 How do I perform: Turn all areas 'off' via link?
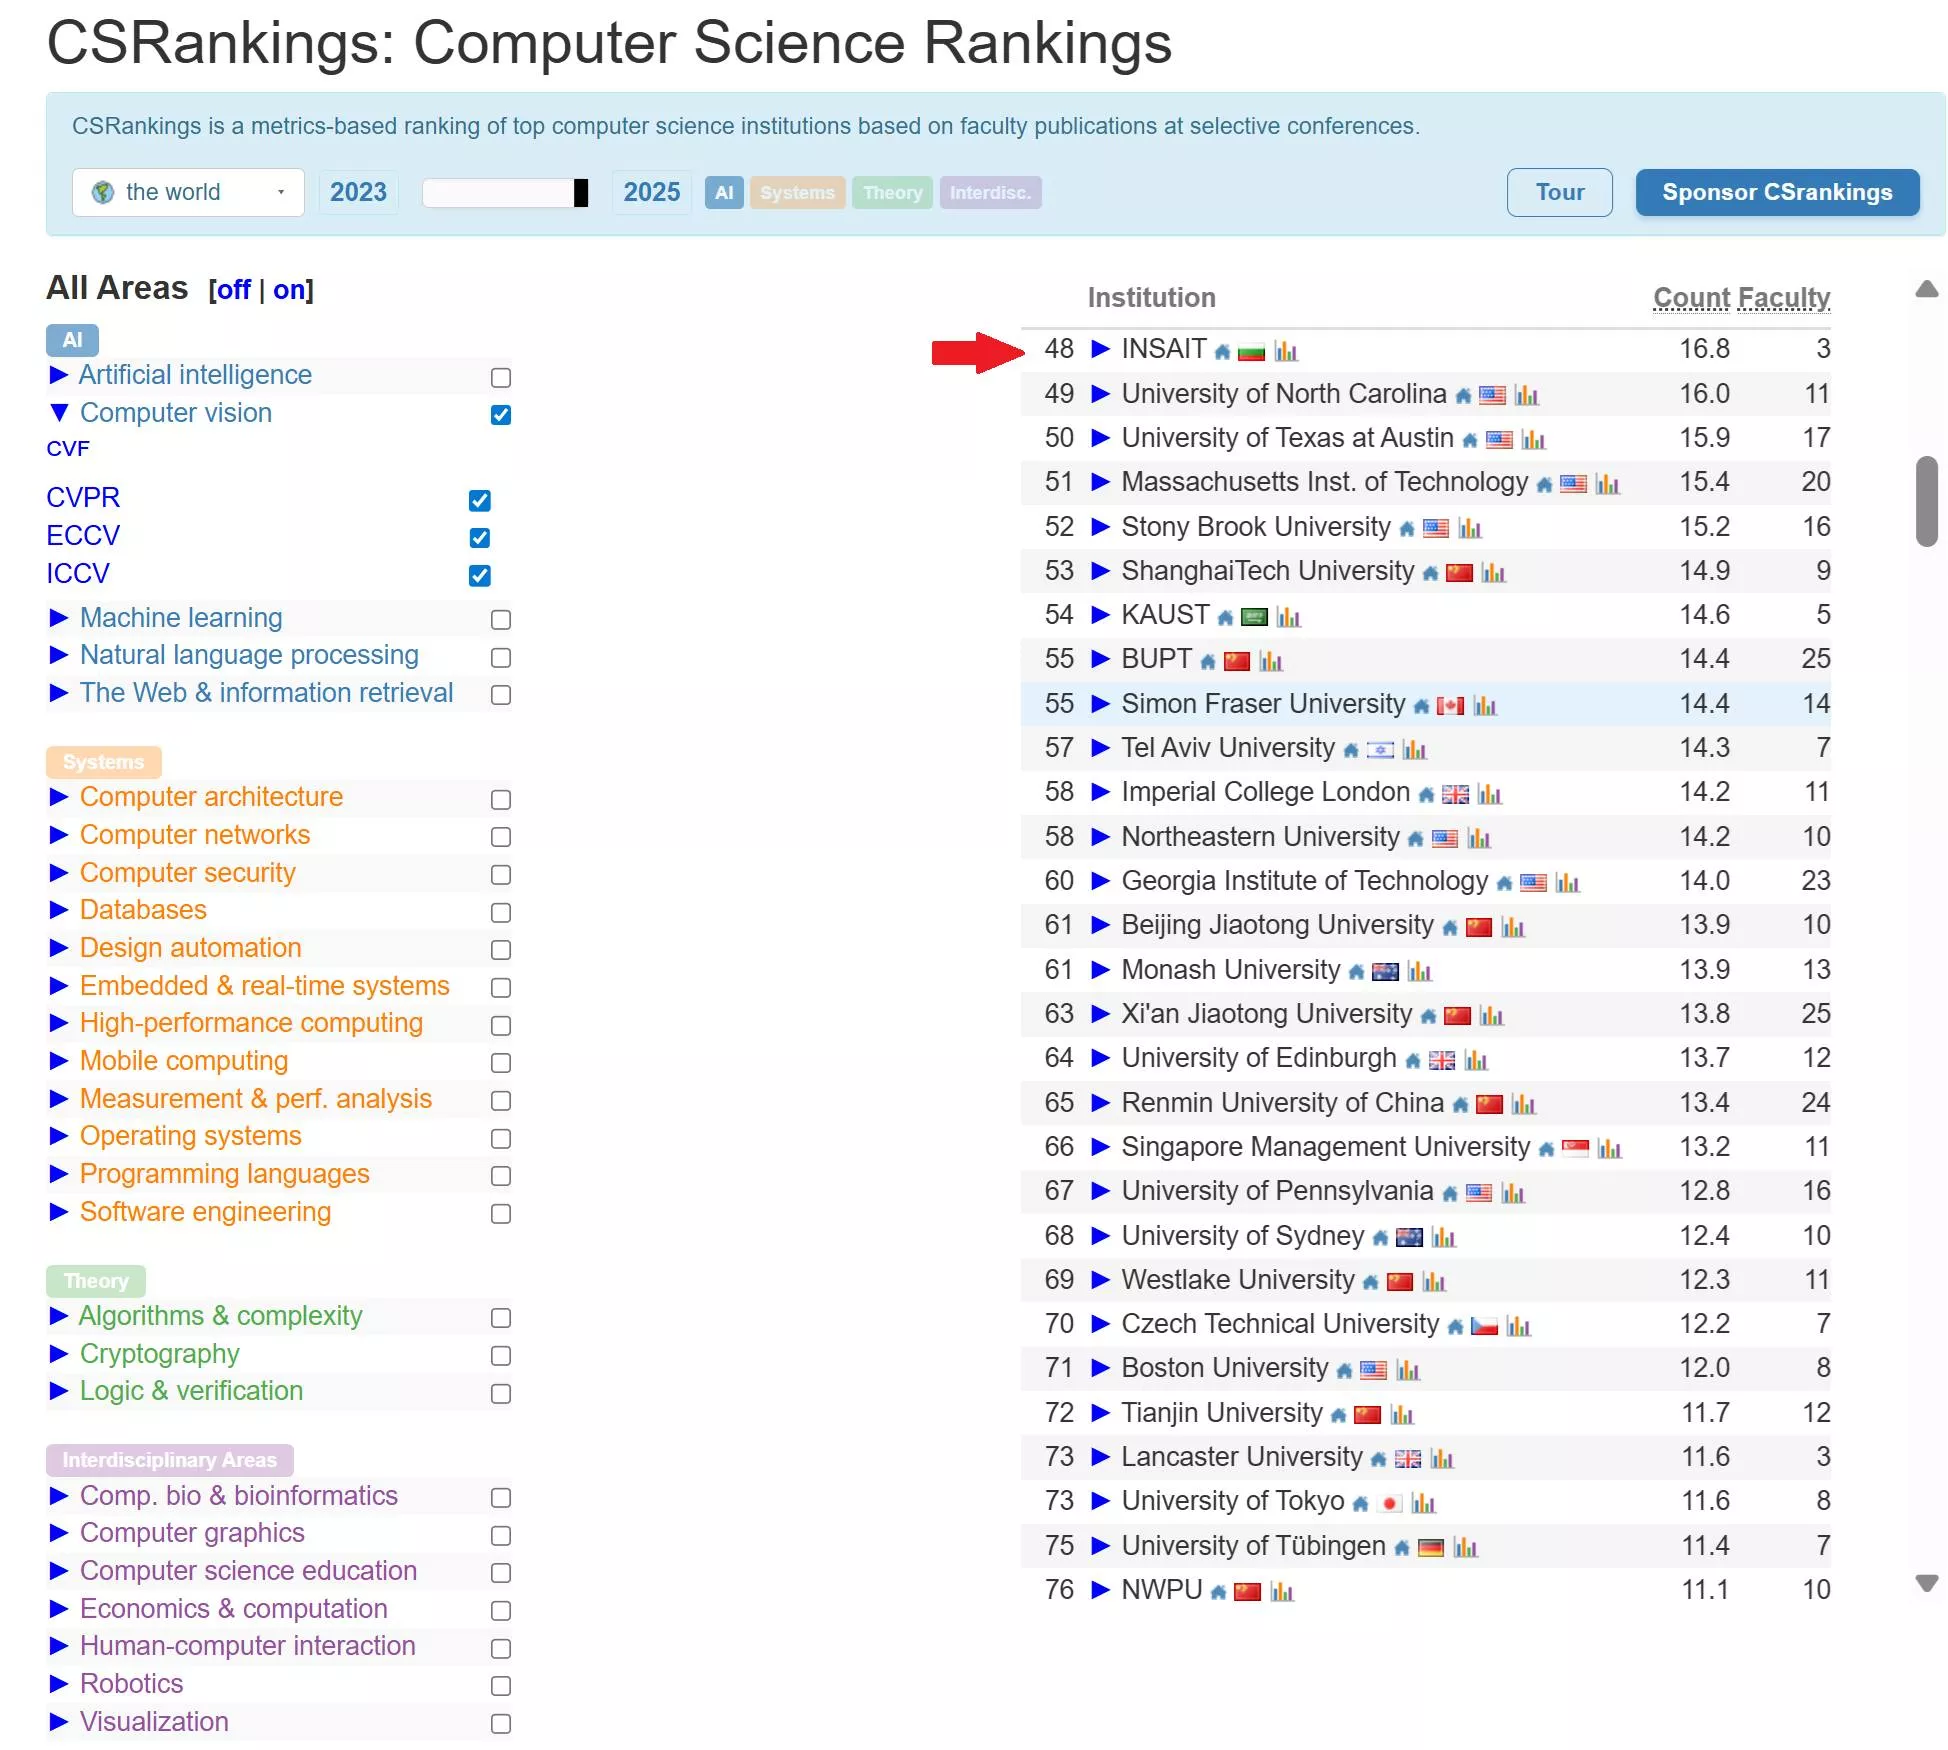[x=233, y=290]
